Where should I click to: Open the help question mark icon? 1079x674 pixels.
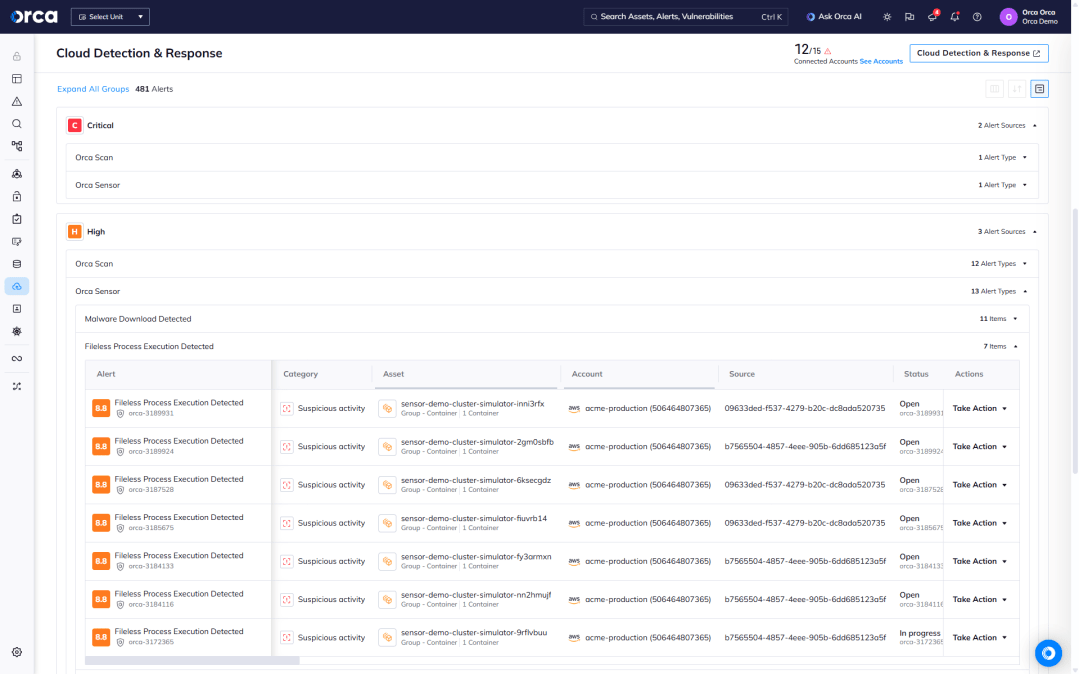(977, 17)
